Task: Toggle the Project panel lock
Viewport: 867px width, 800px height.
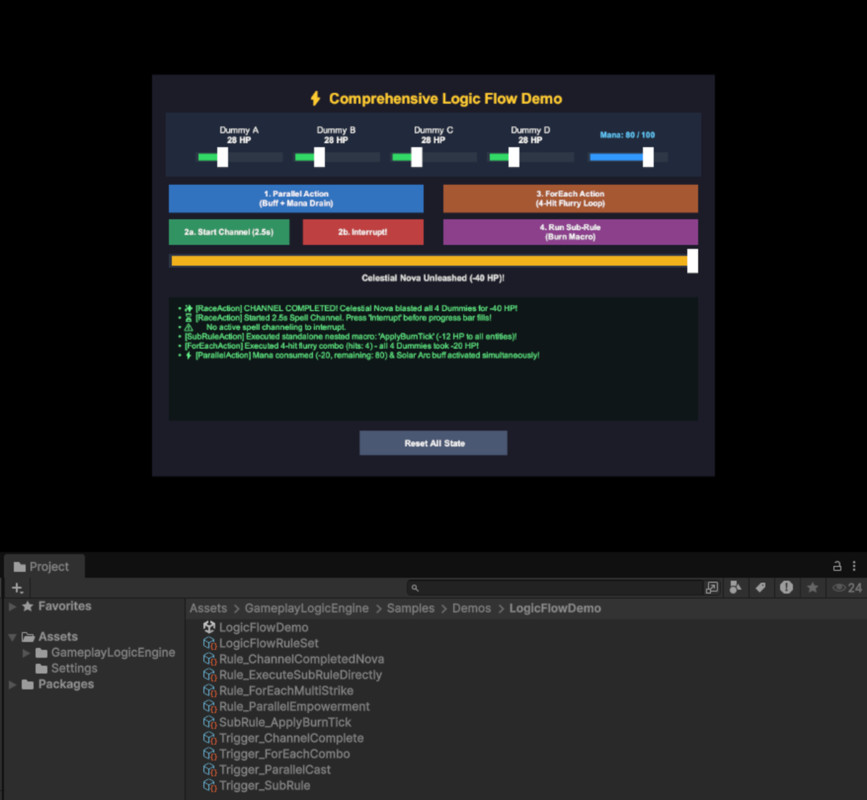Action: pos(837,566)
